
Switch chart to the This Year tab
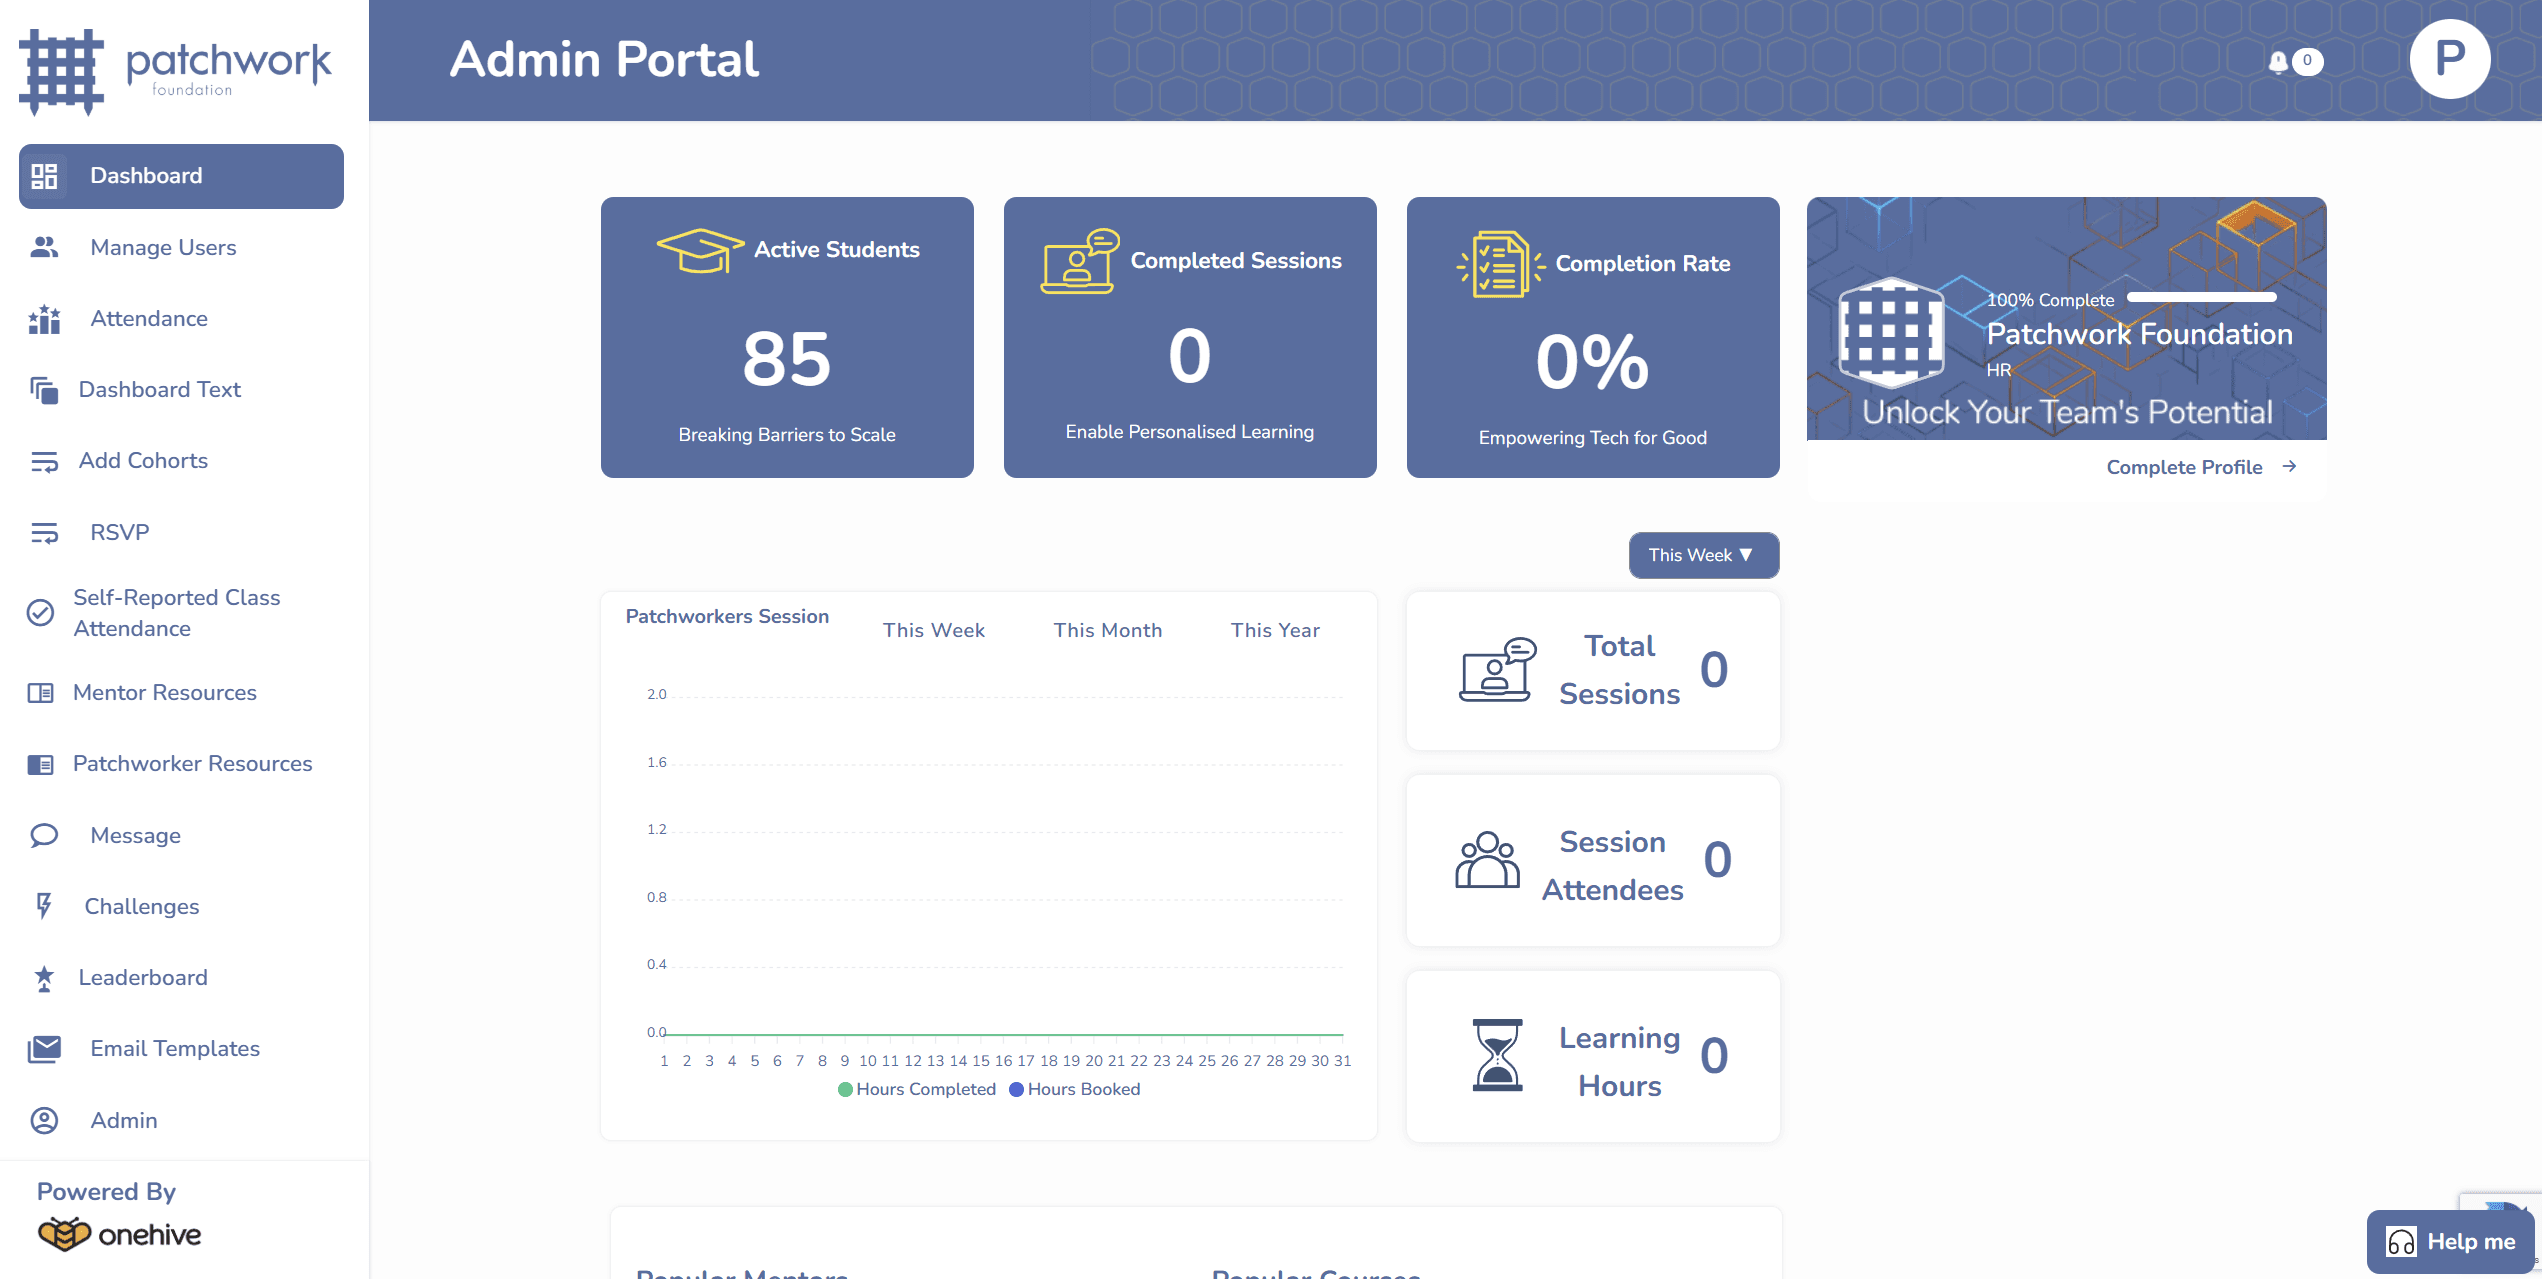[1275, 630]
